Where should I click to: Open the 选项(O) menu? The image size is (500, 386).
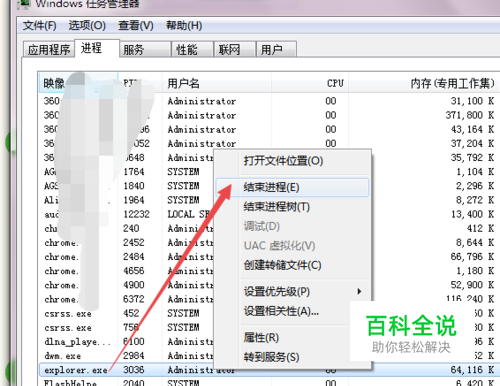point(87,26)
